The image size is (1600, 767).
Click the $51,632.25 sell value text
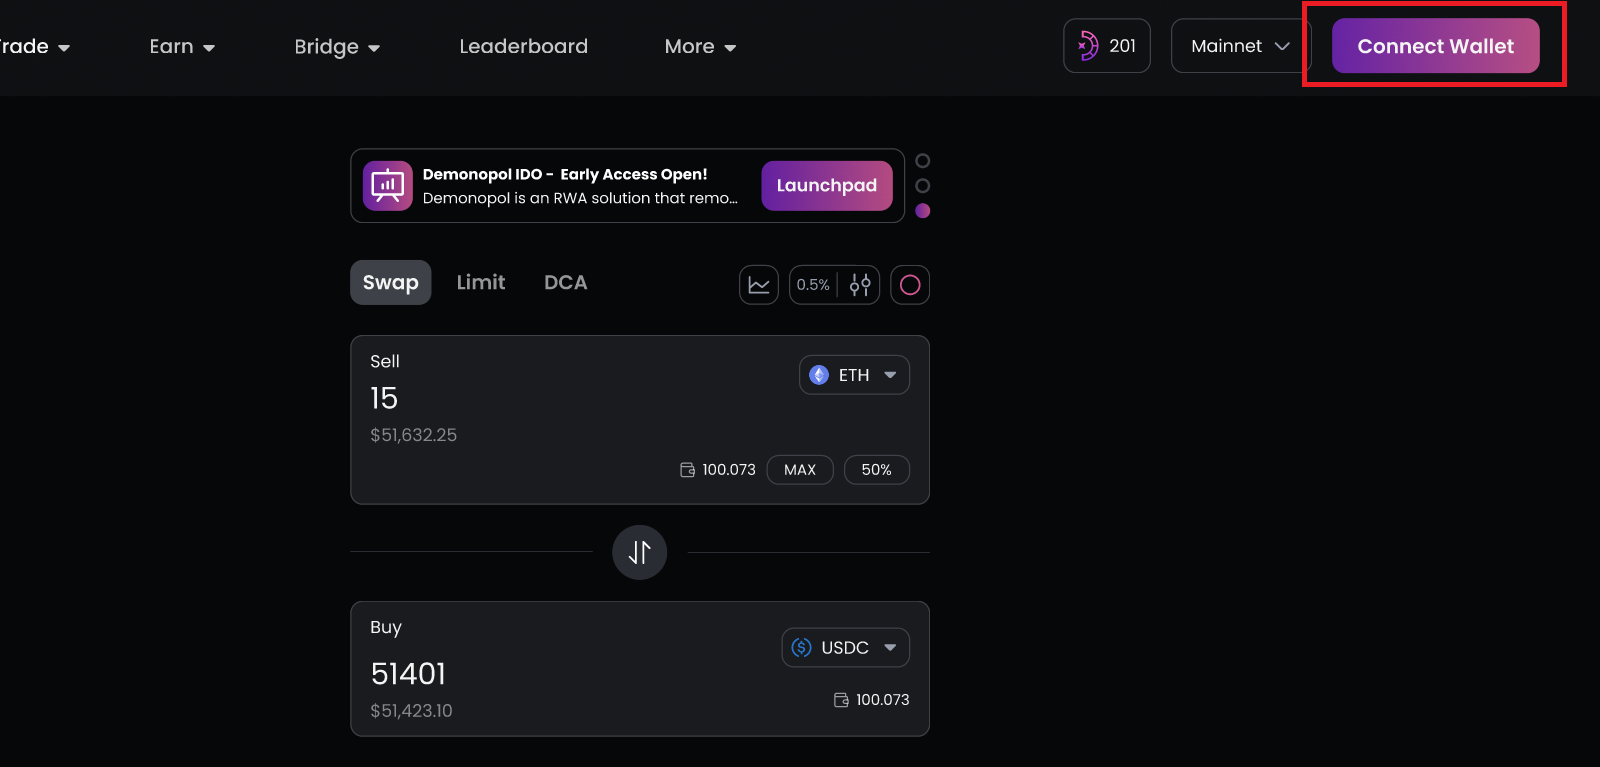click(413, 435)
